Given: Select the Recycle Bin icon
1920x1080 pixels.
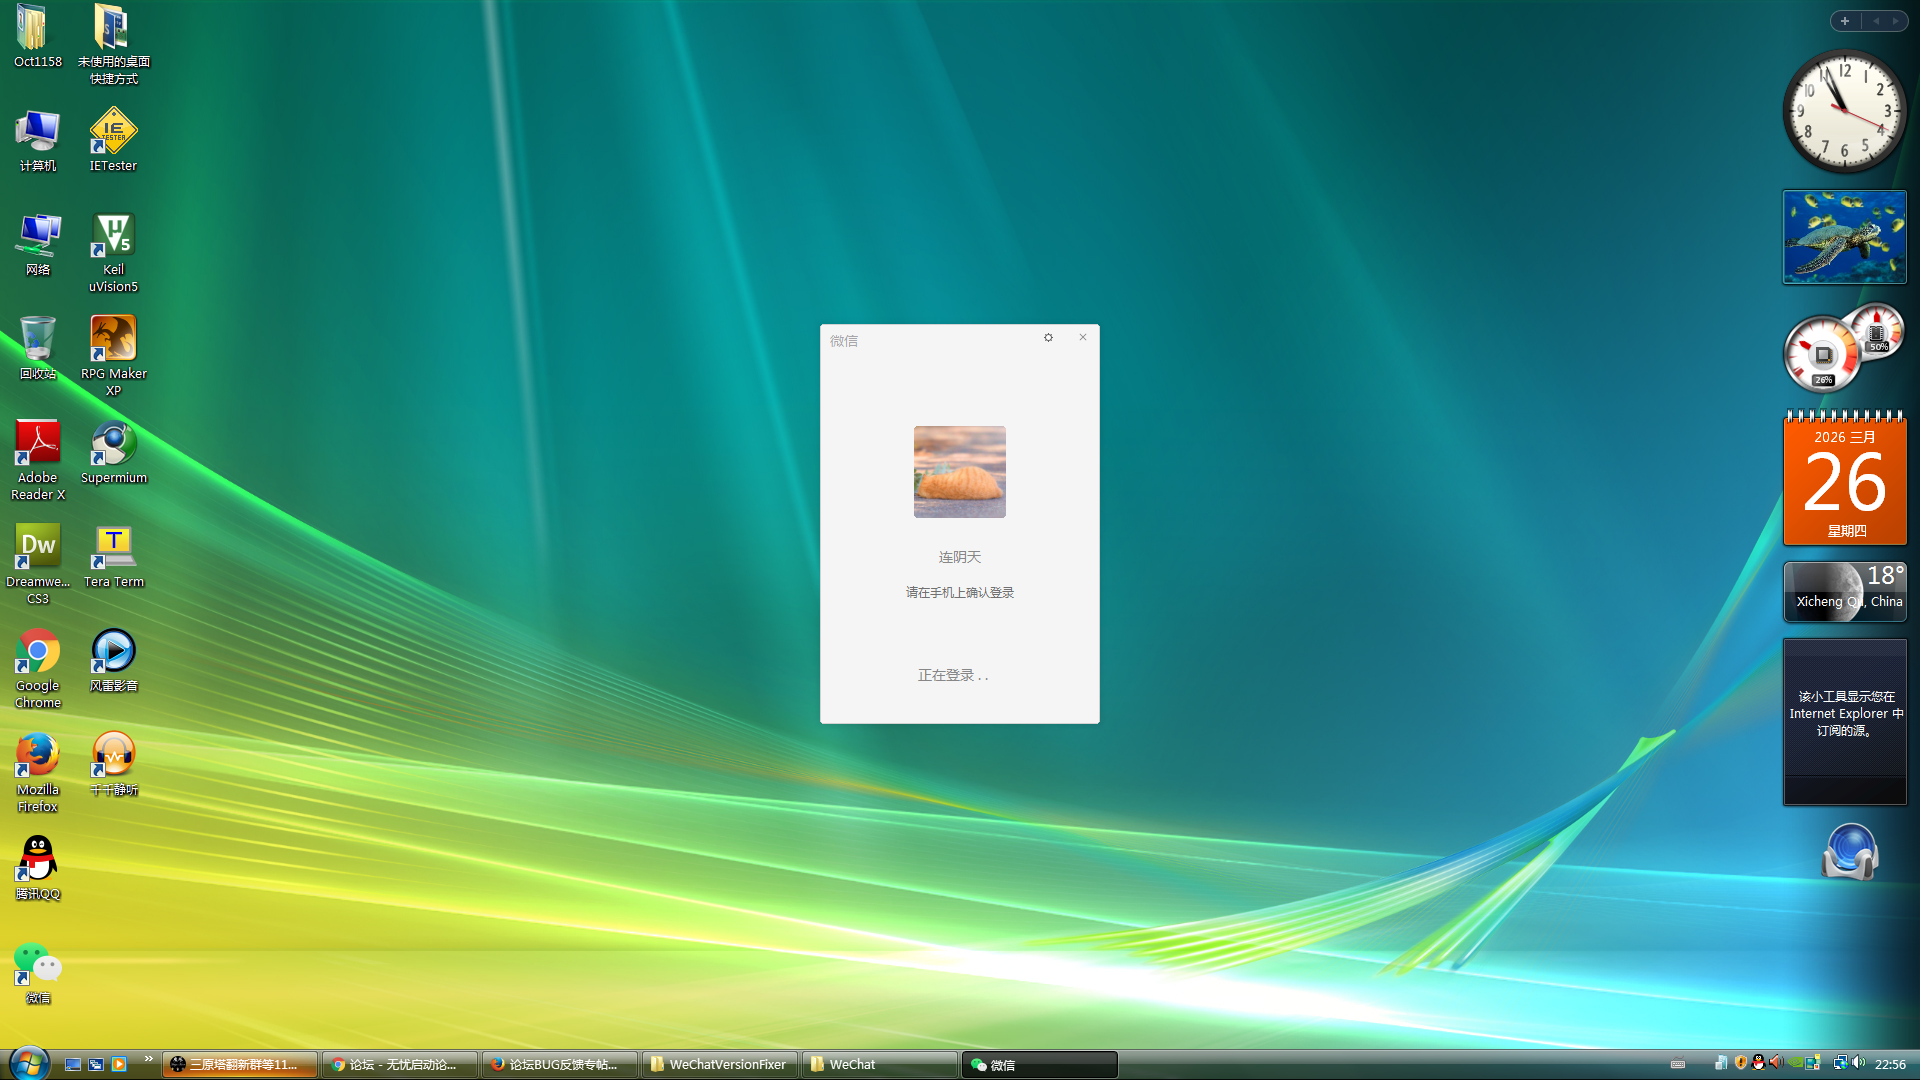Looking at the screenshot, I should pos(38,340).
